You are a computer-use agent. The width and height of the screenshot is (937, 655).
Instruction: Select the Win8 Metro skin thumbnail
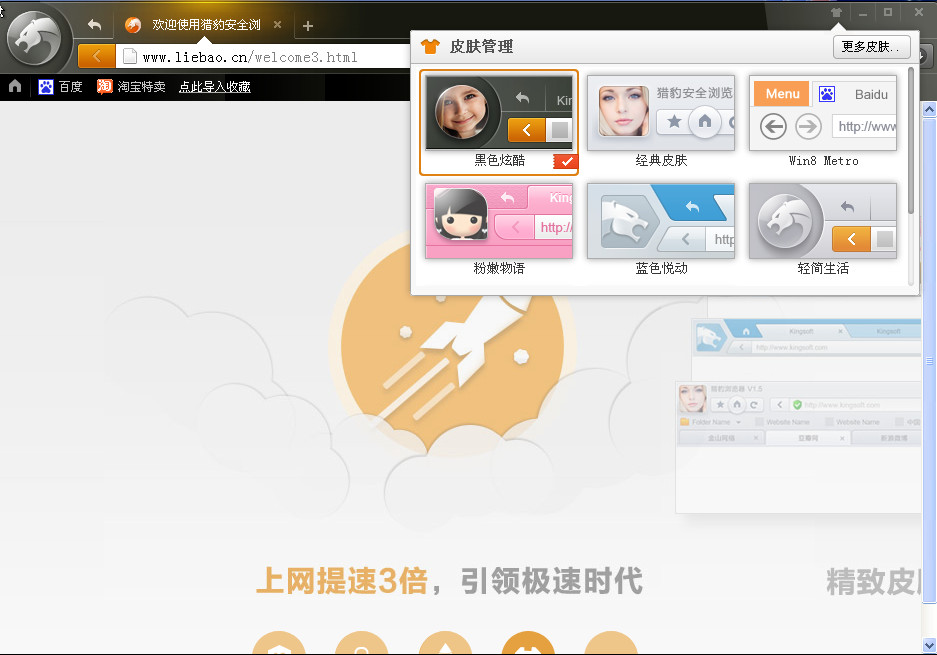pyautogui.click(x=823, y=112)
